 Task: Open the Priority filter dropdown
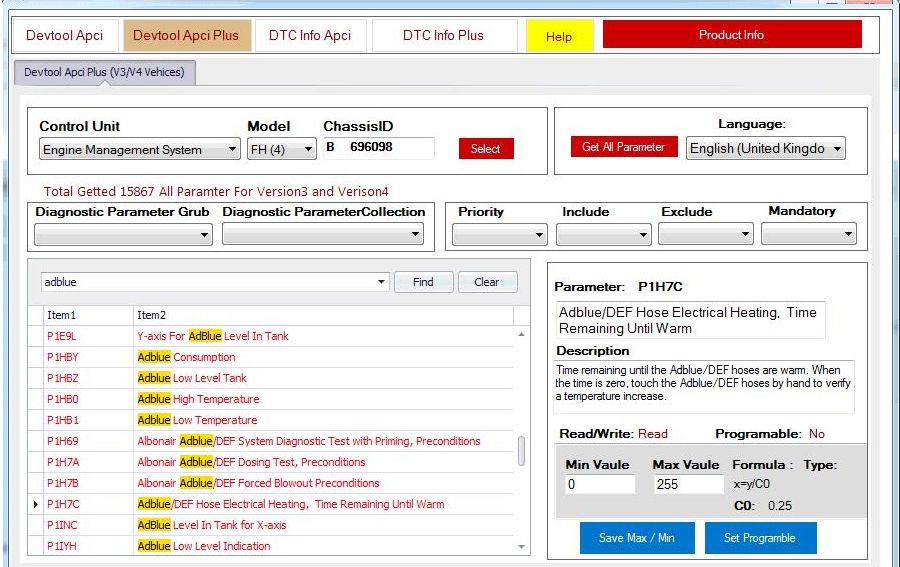point(499,235)
